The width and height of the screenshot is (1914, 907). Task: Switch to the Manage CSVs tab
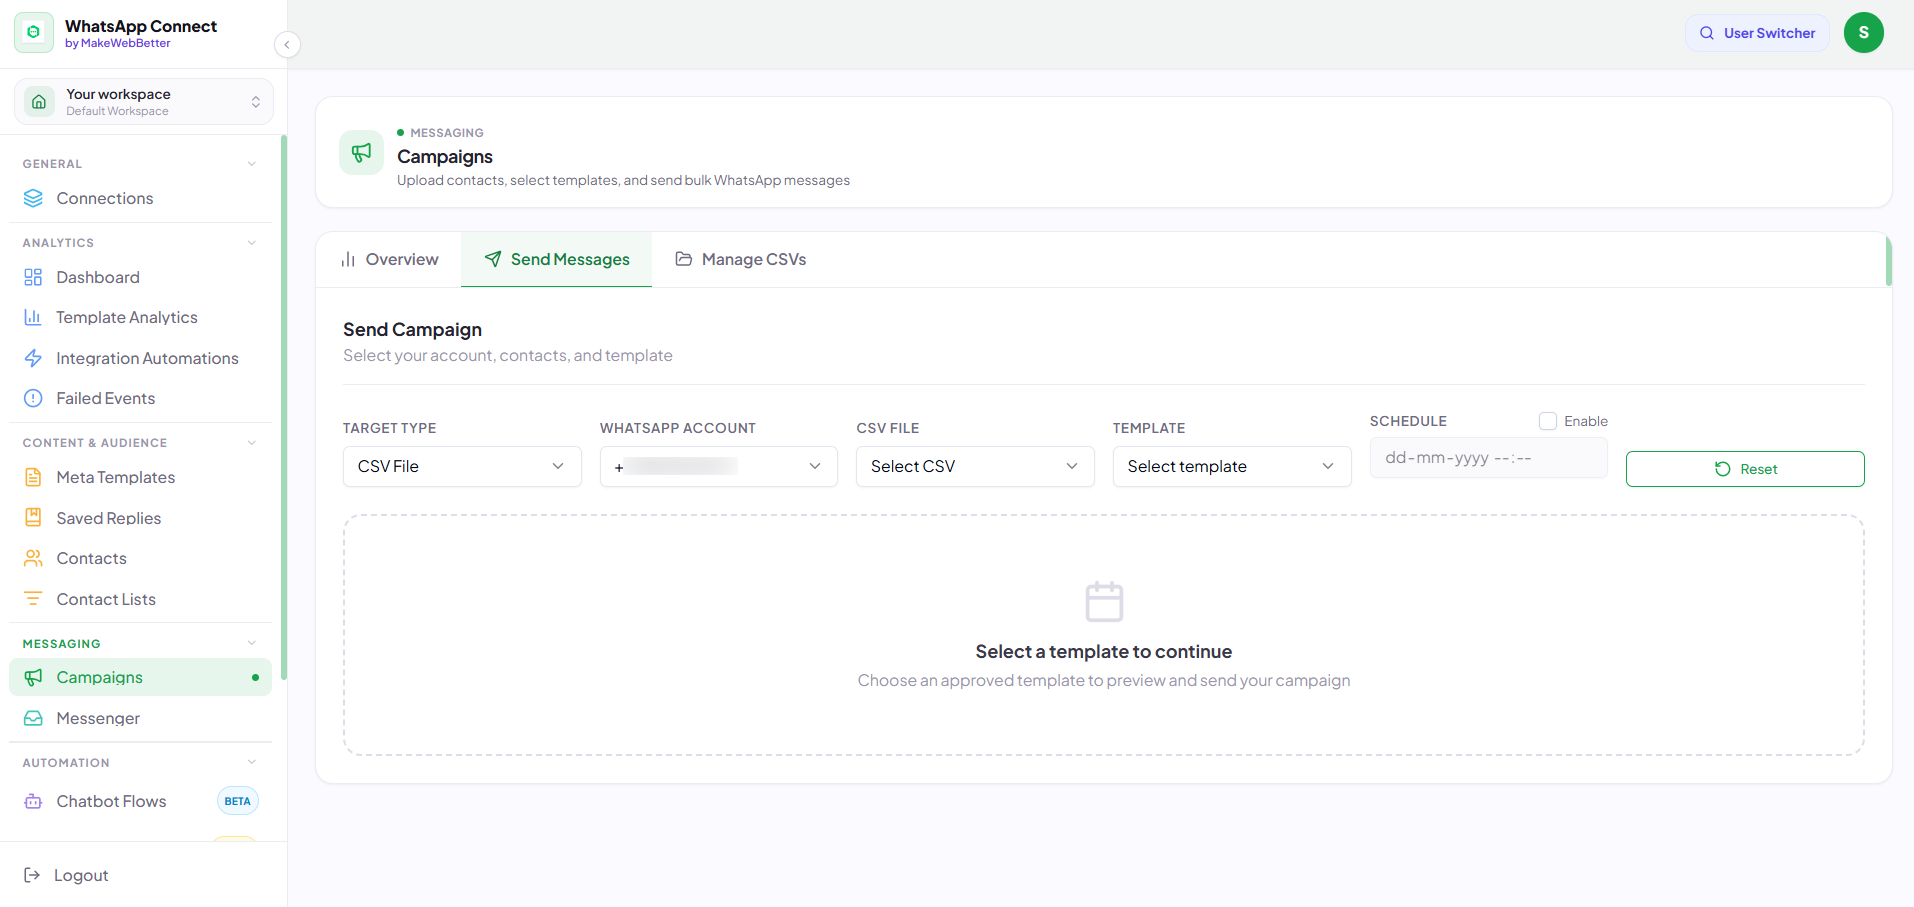point(740,259)
